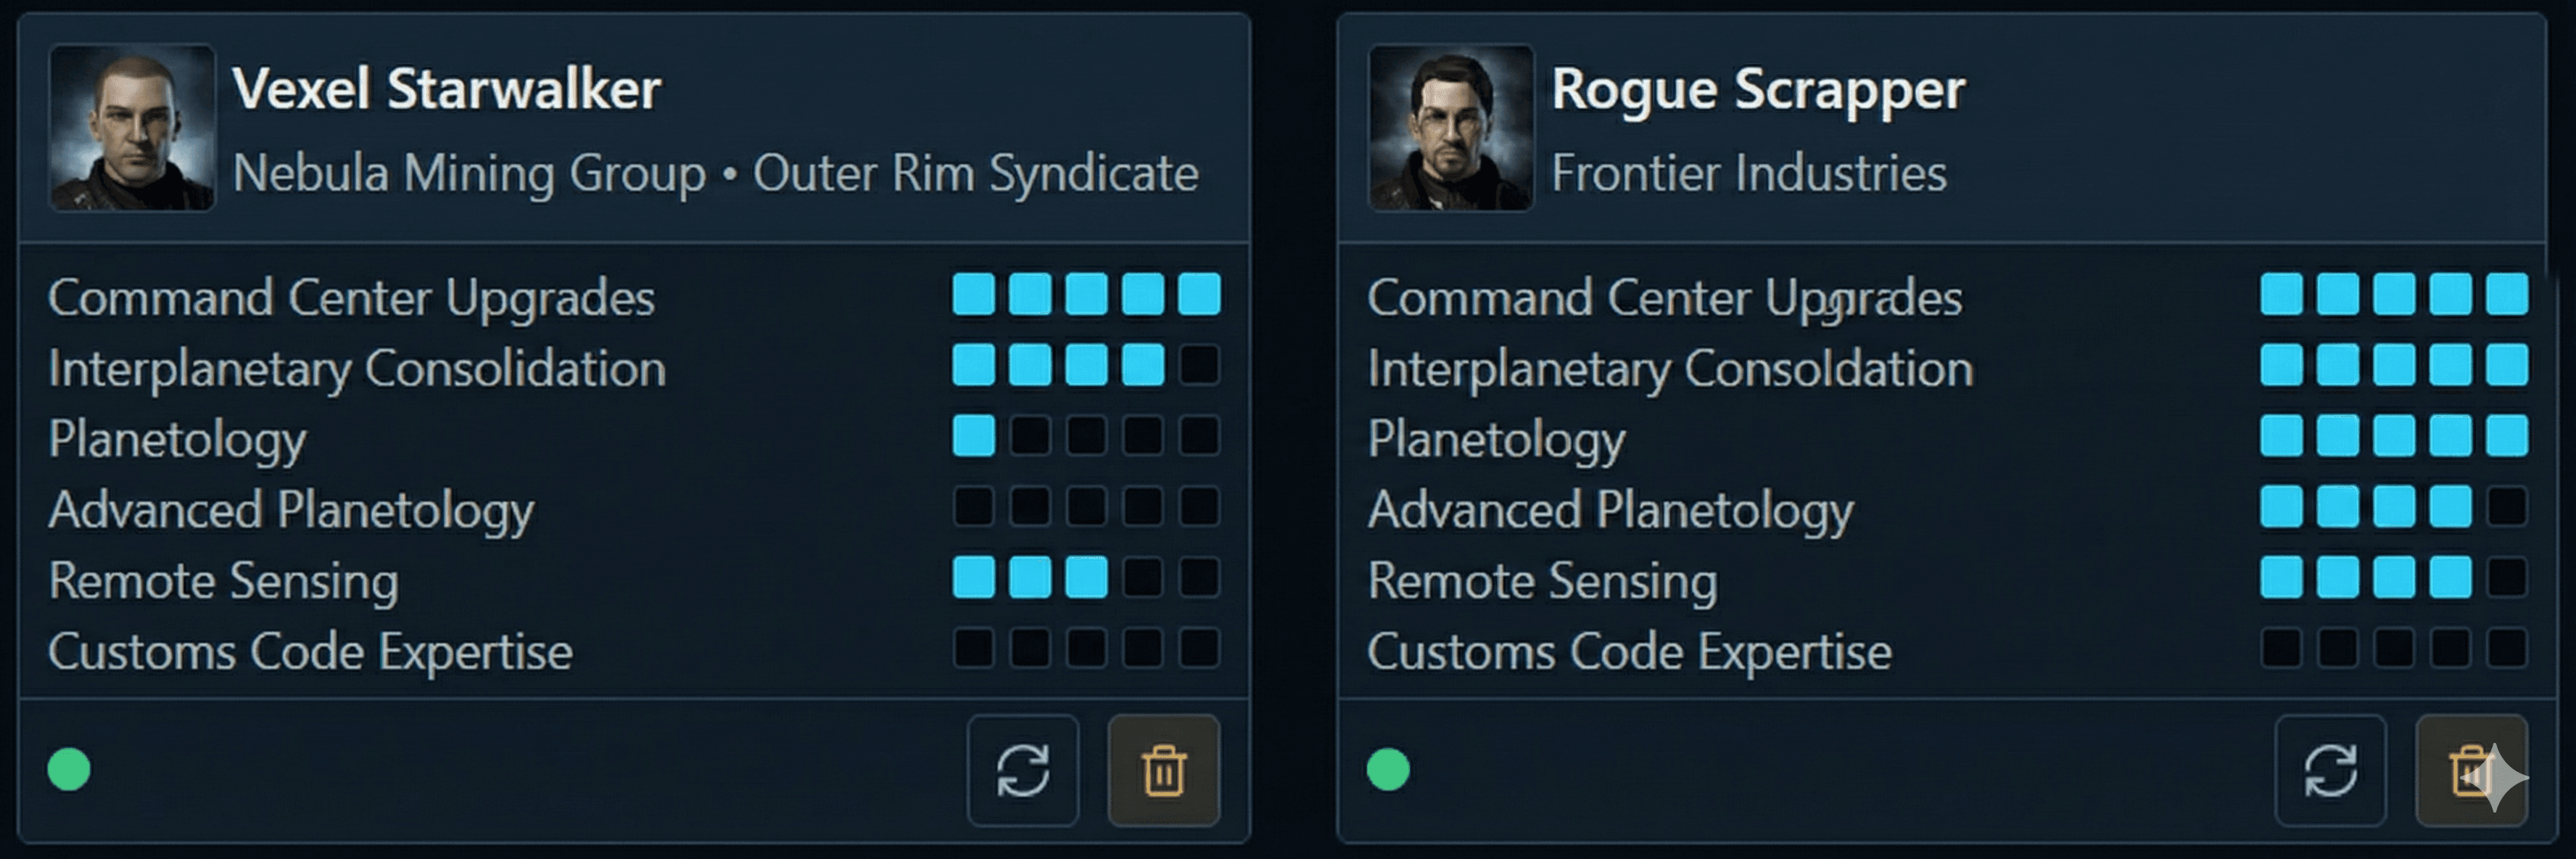Viewport: 2576px width, 859px height.
Task: Click Vexel's Remote Sensing skill label
Action: point(223,581)
